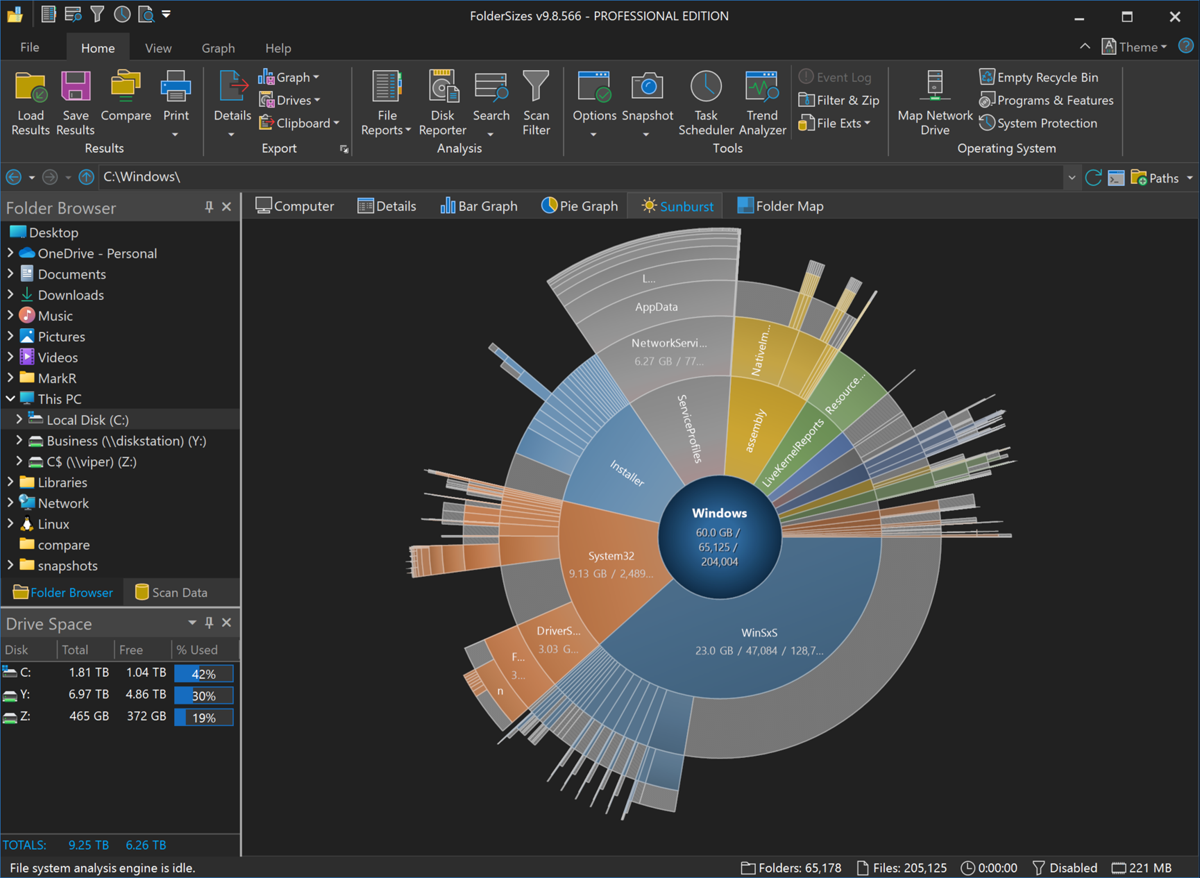
Task: Switch to the Bar Graph view tab
Action: tap(479, 206)
